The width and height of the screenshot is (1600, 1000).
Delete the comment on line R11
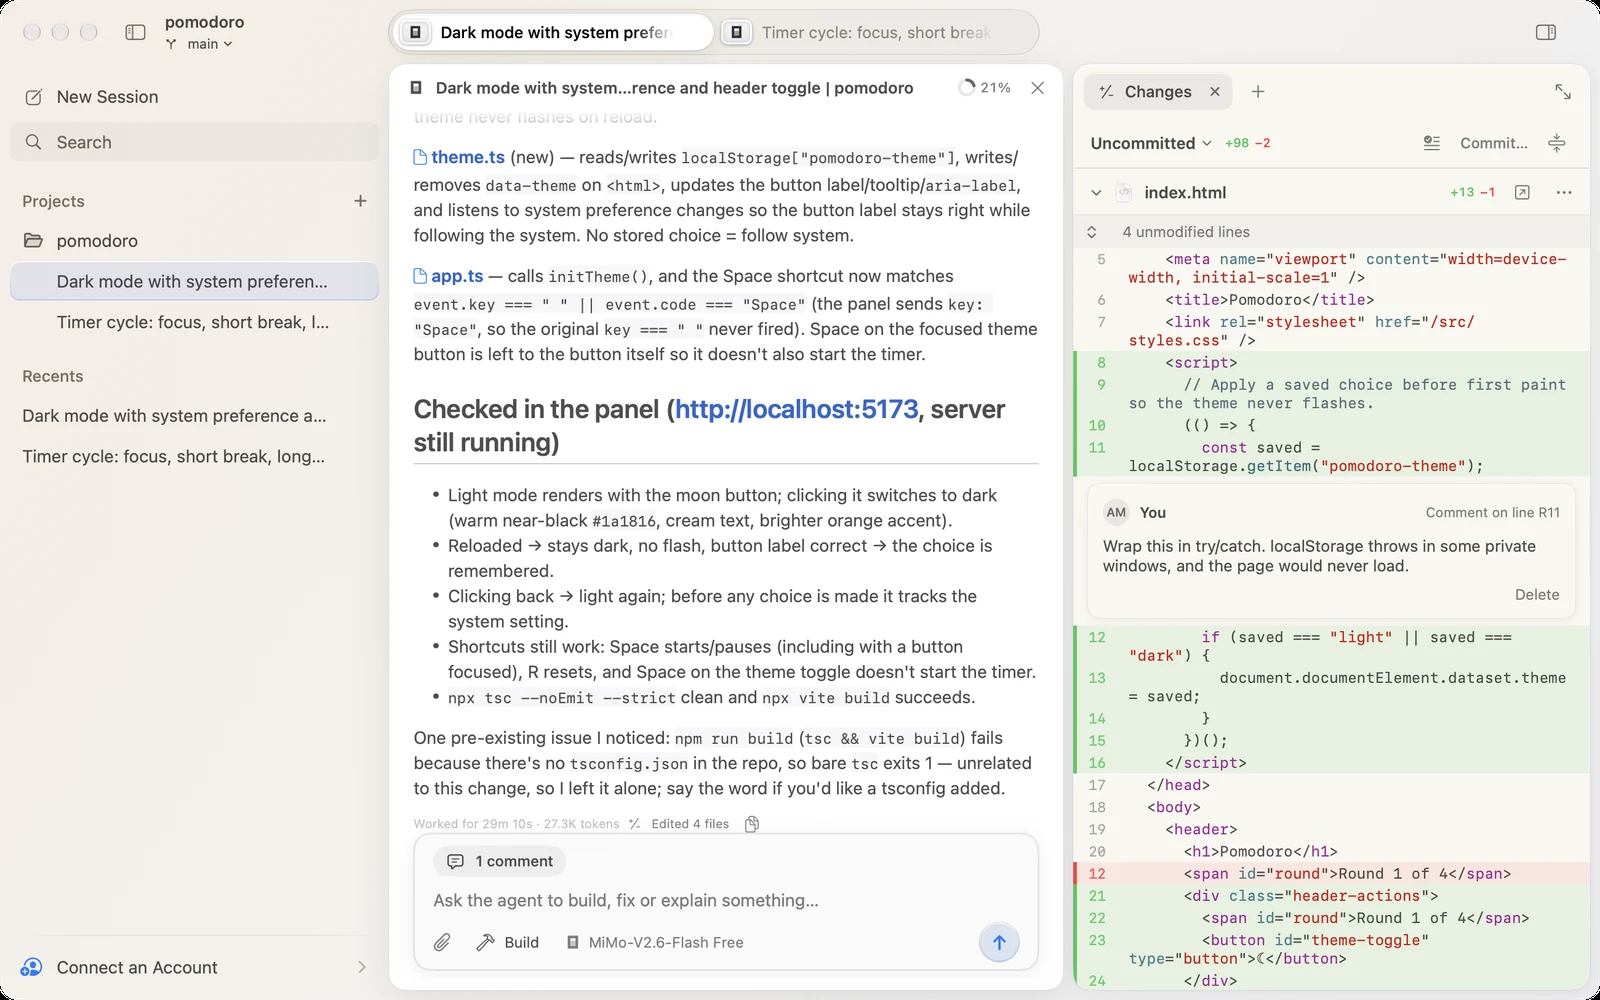click(x=1537, y=595)
